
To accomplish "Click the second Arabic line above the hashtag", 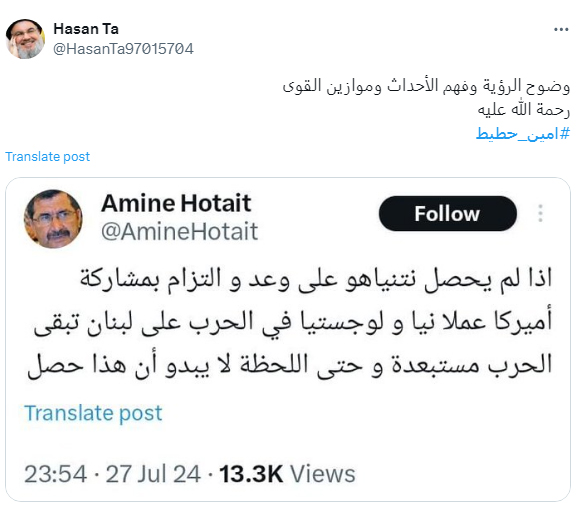I will 524,110.
